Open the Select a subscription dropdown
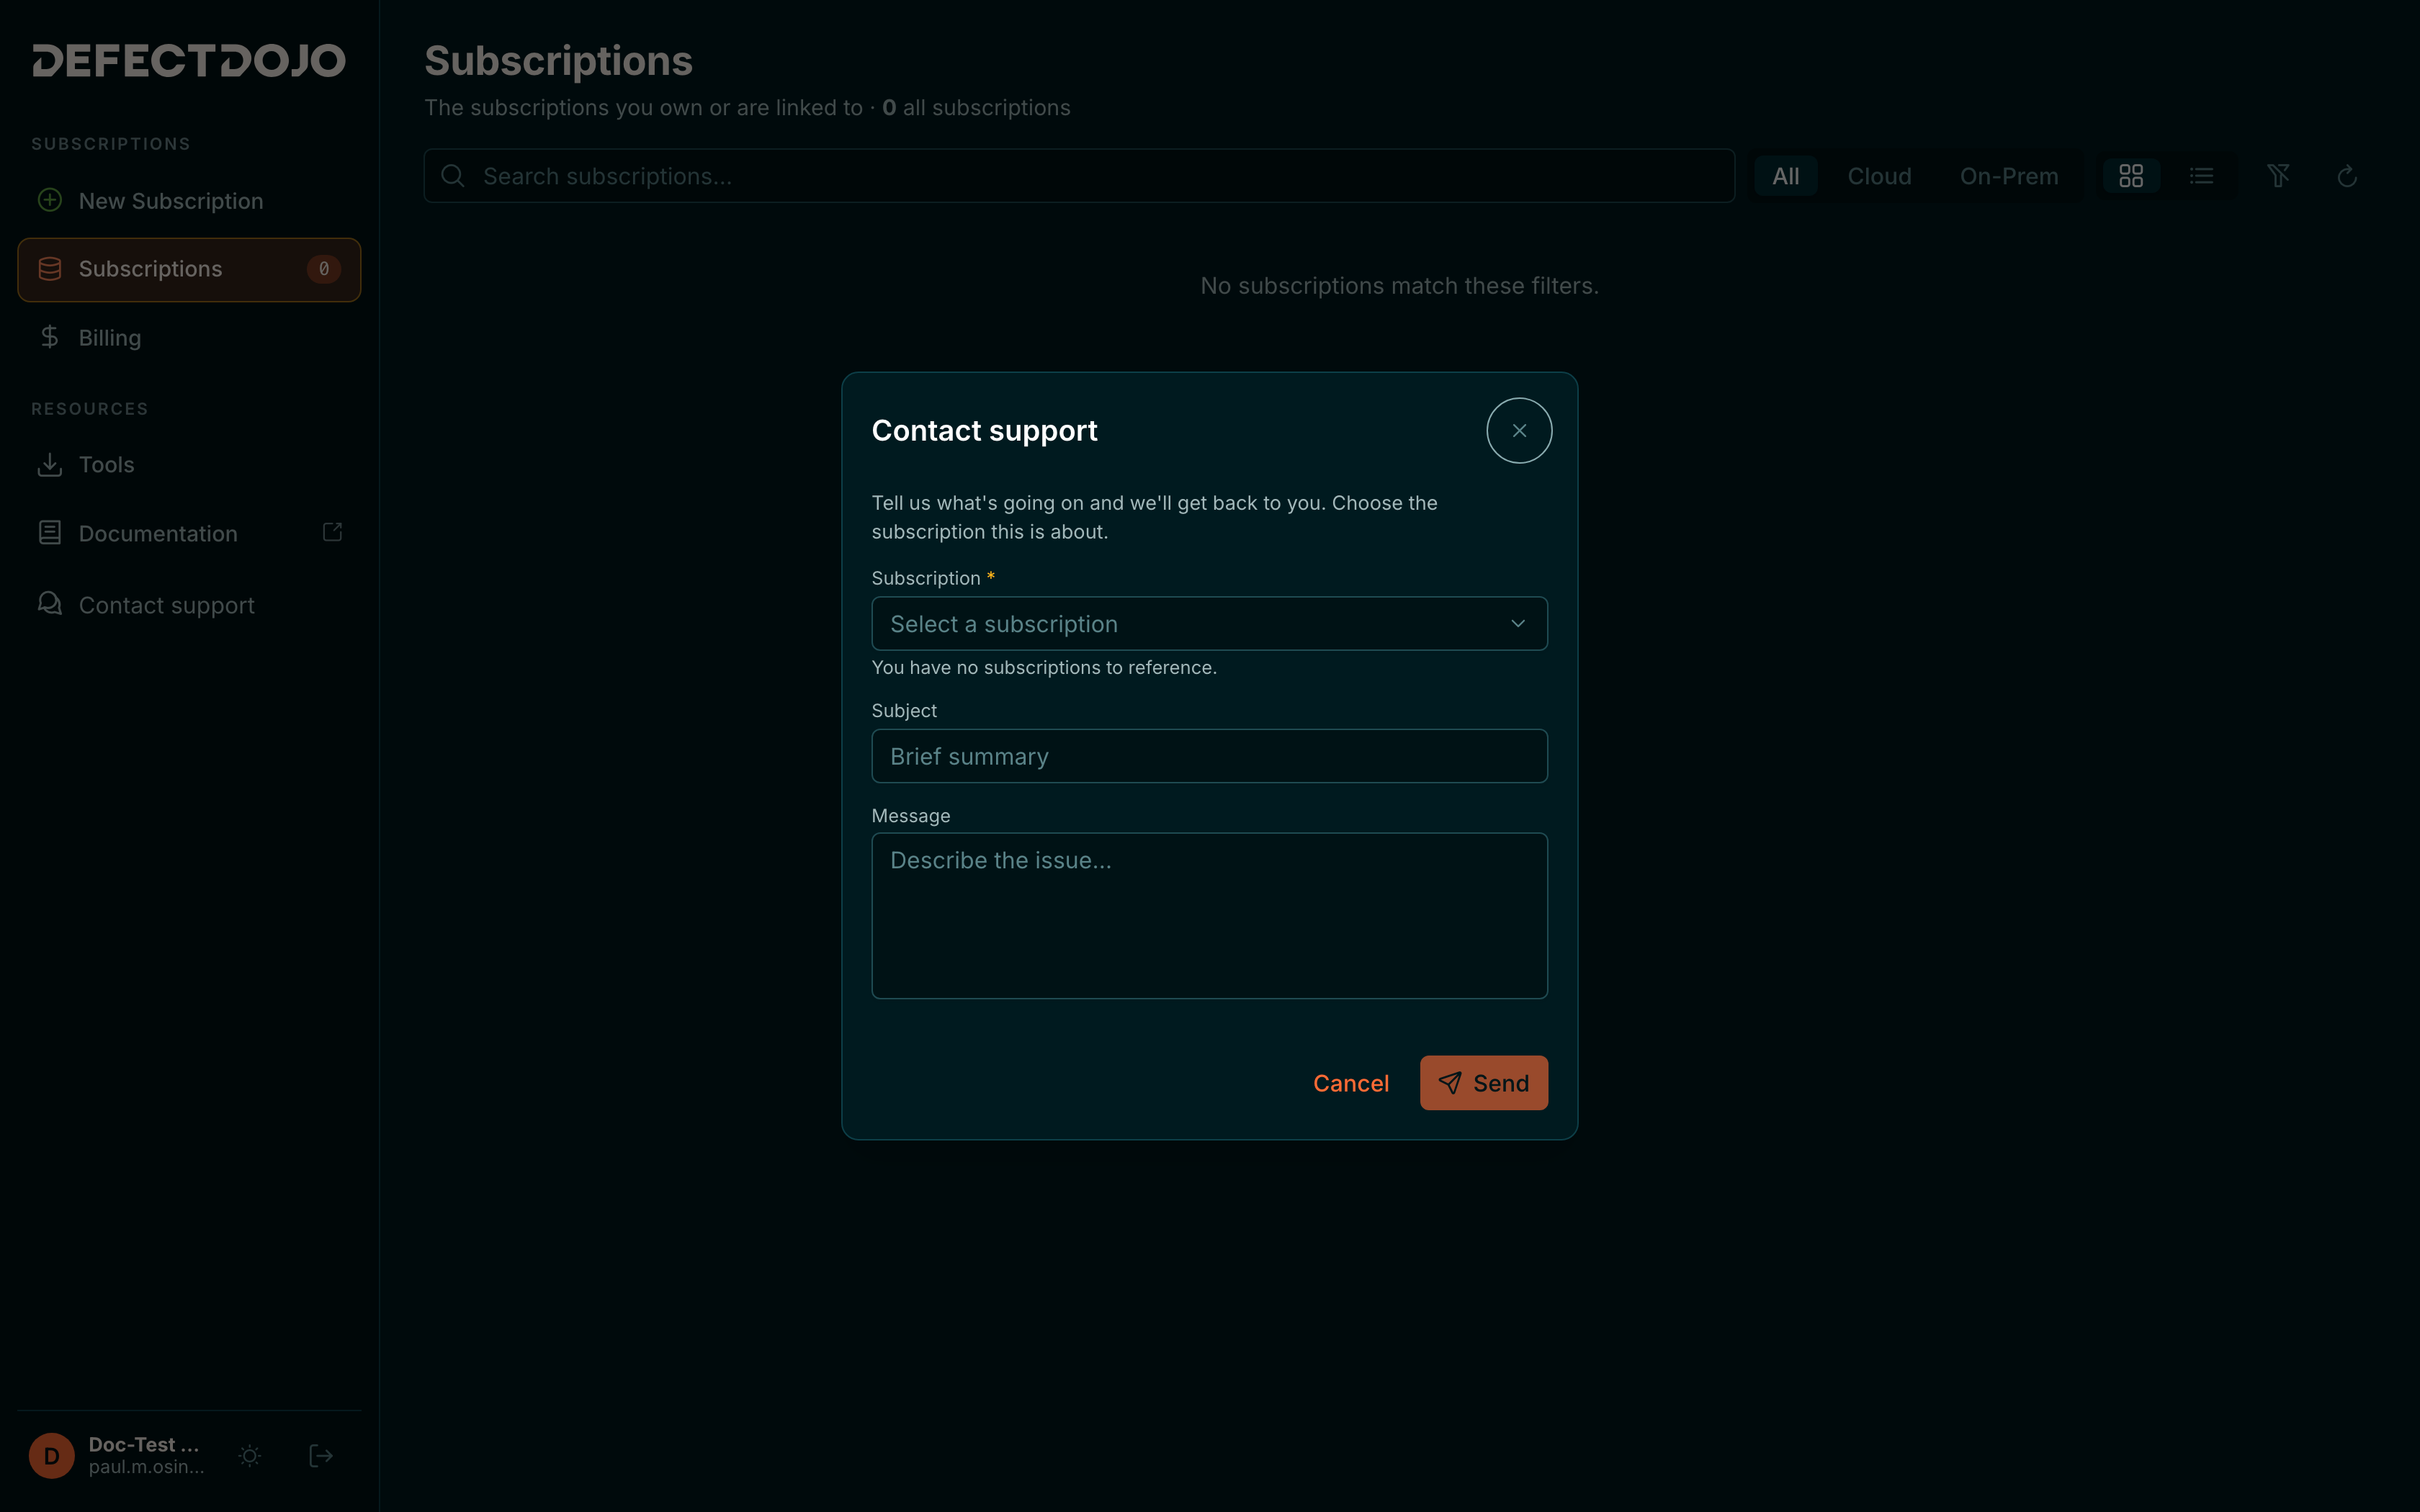 click(1209, 624)
